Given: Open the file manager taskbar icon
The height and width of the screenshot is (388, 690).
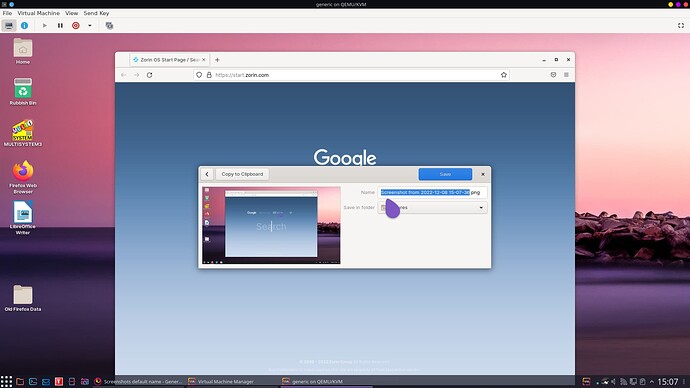Looking at the screenshot, I should point(20,381).
